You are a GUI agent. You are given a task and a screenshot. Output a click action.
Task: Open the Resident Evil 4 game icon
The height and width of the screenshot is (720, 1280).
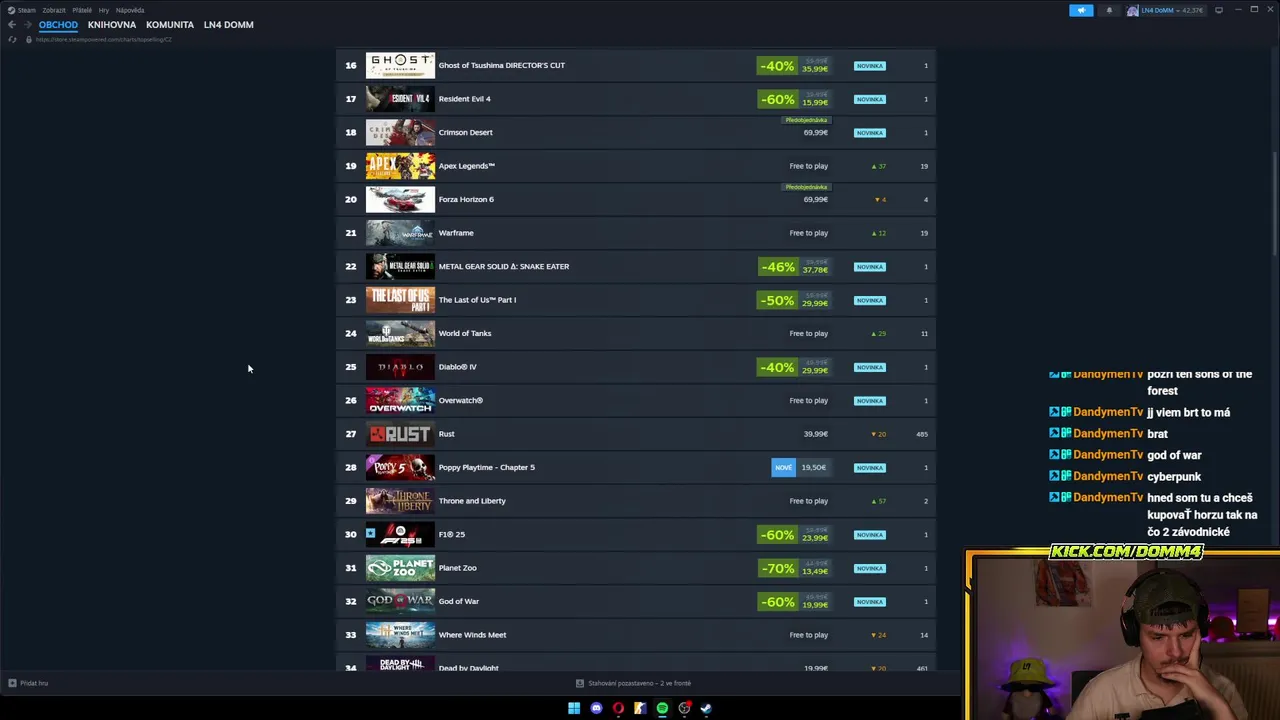point(400,99)
